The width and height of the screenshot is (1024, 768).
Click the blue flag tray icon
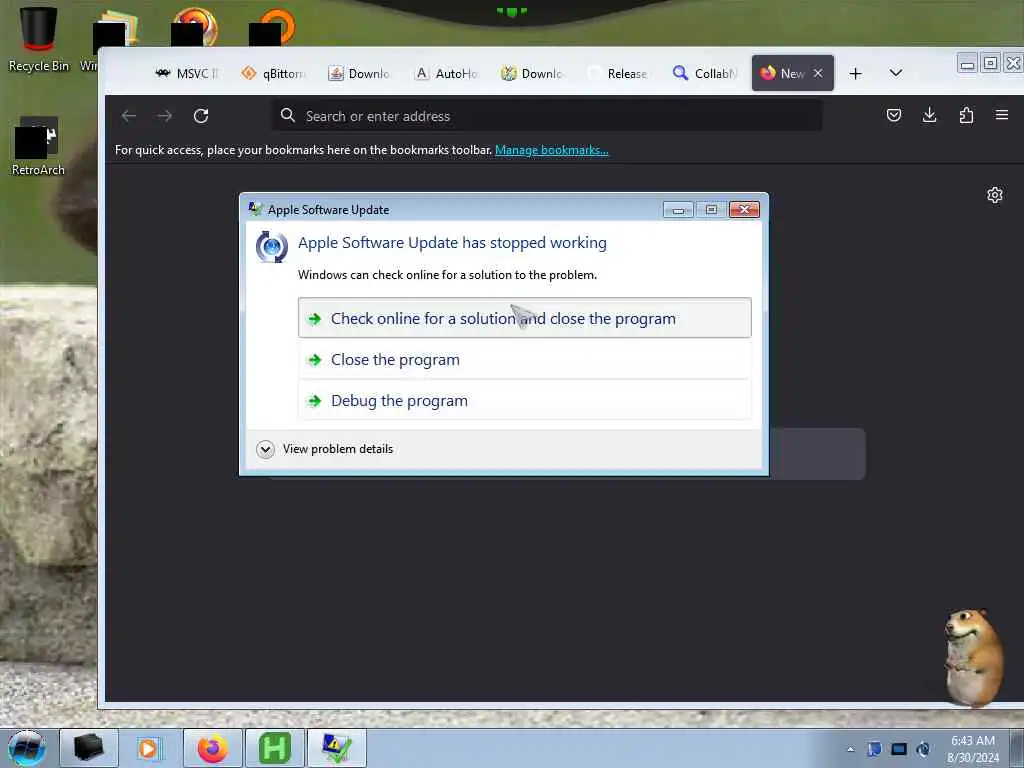pos(874,749)
